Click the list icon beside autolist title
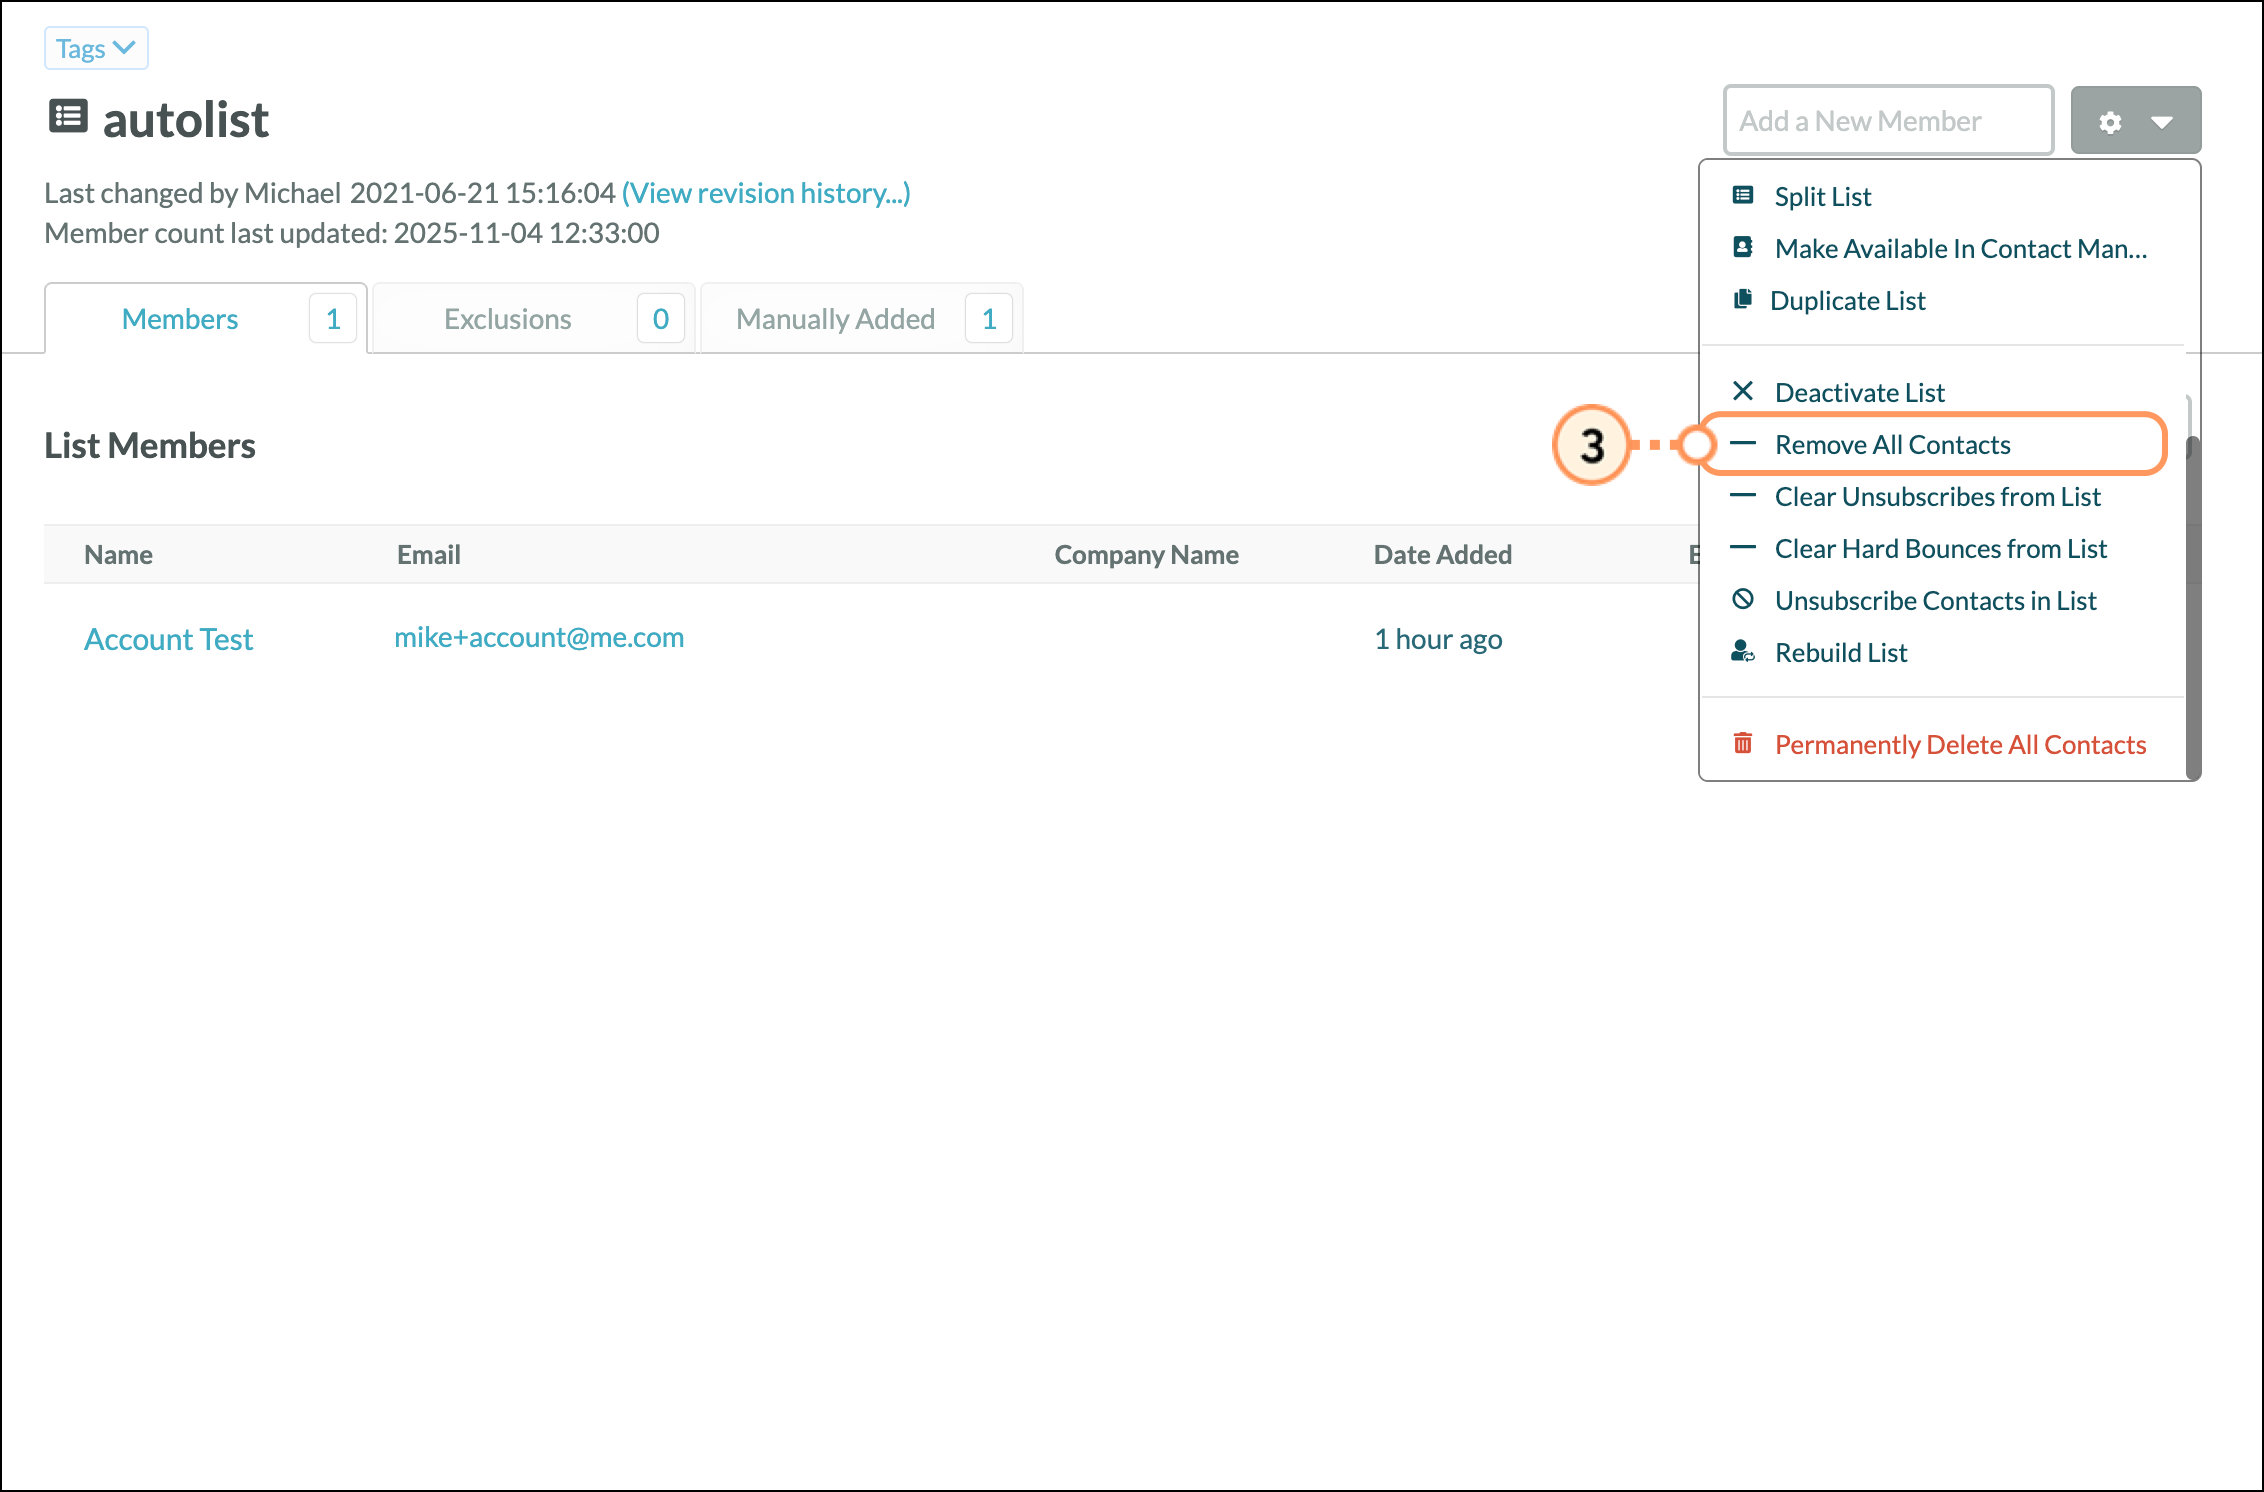 click(68, 117)
